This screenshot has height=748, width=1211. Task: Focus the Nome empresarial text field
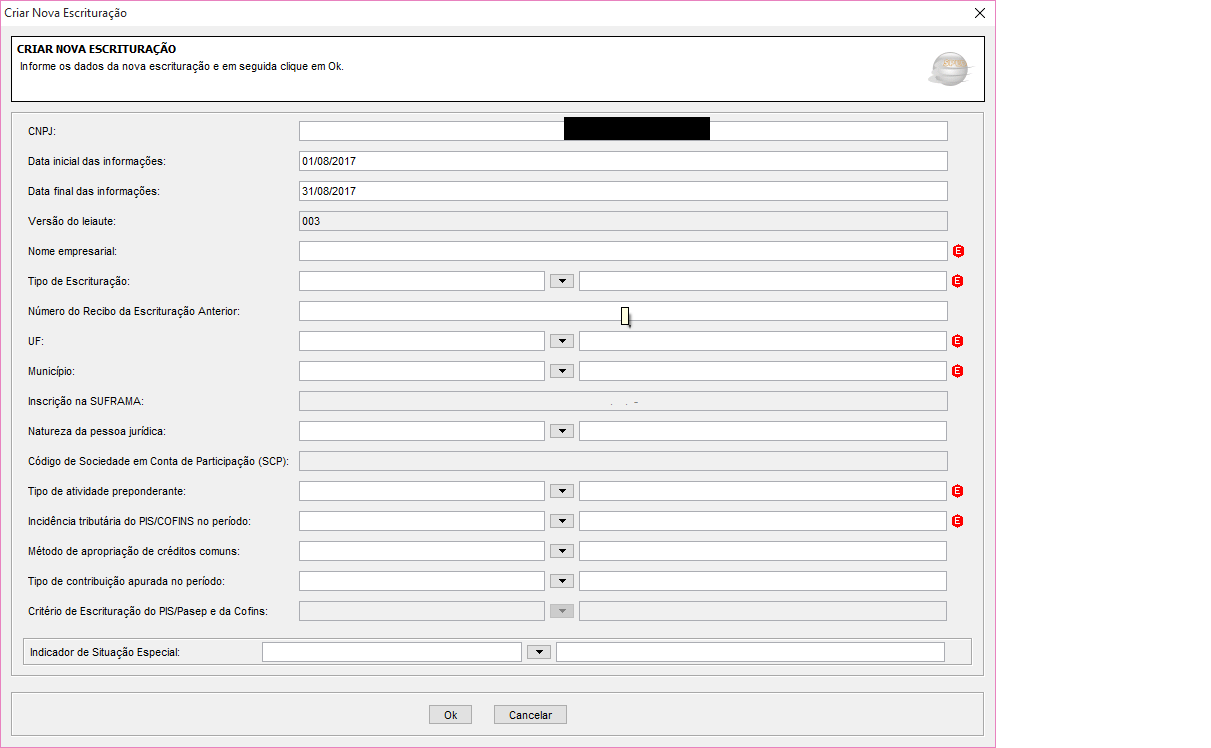click(622, 251)
